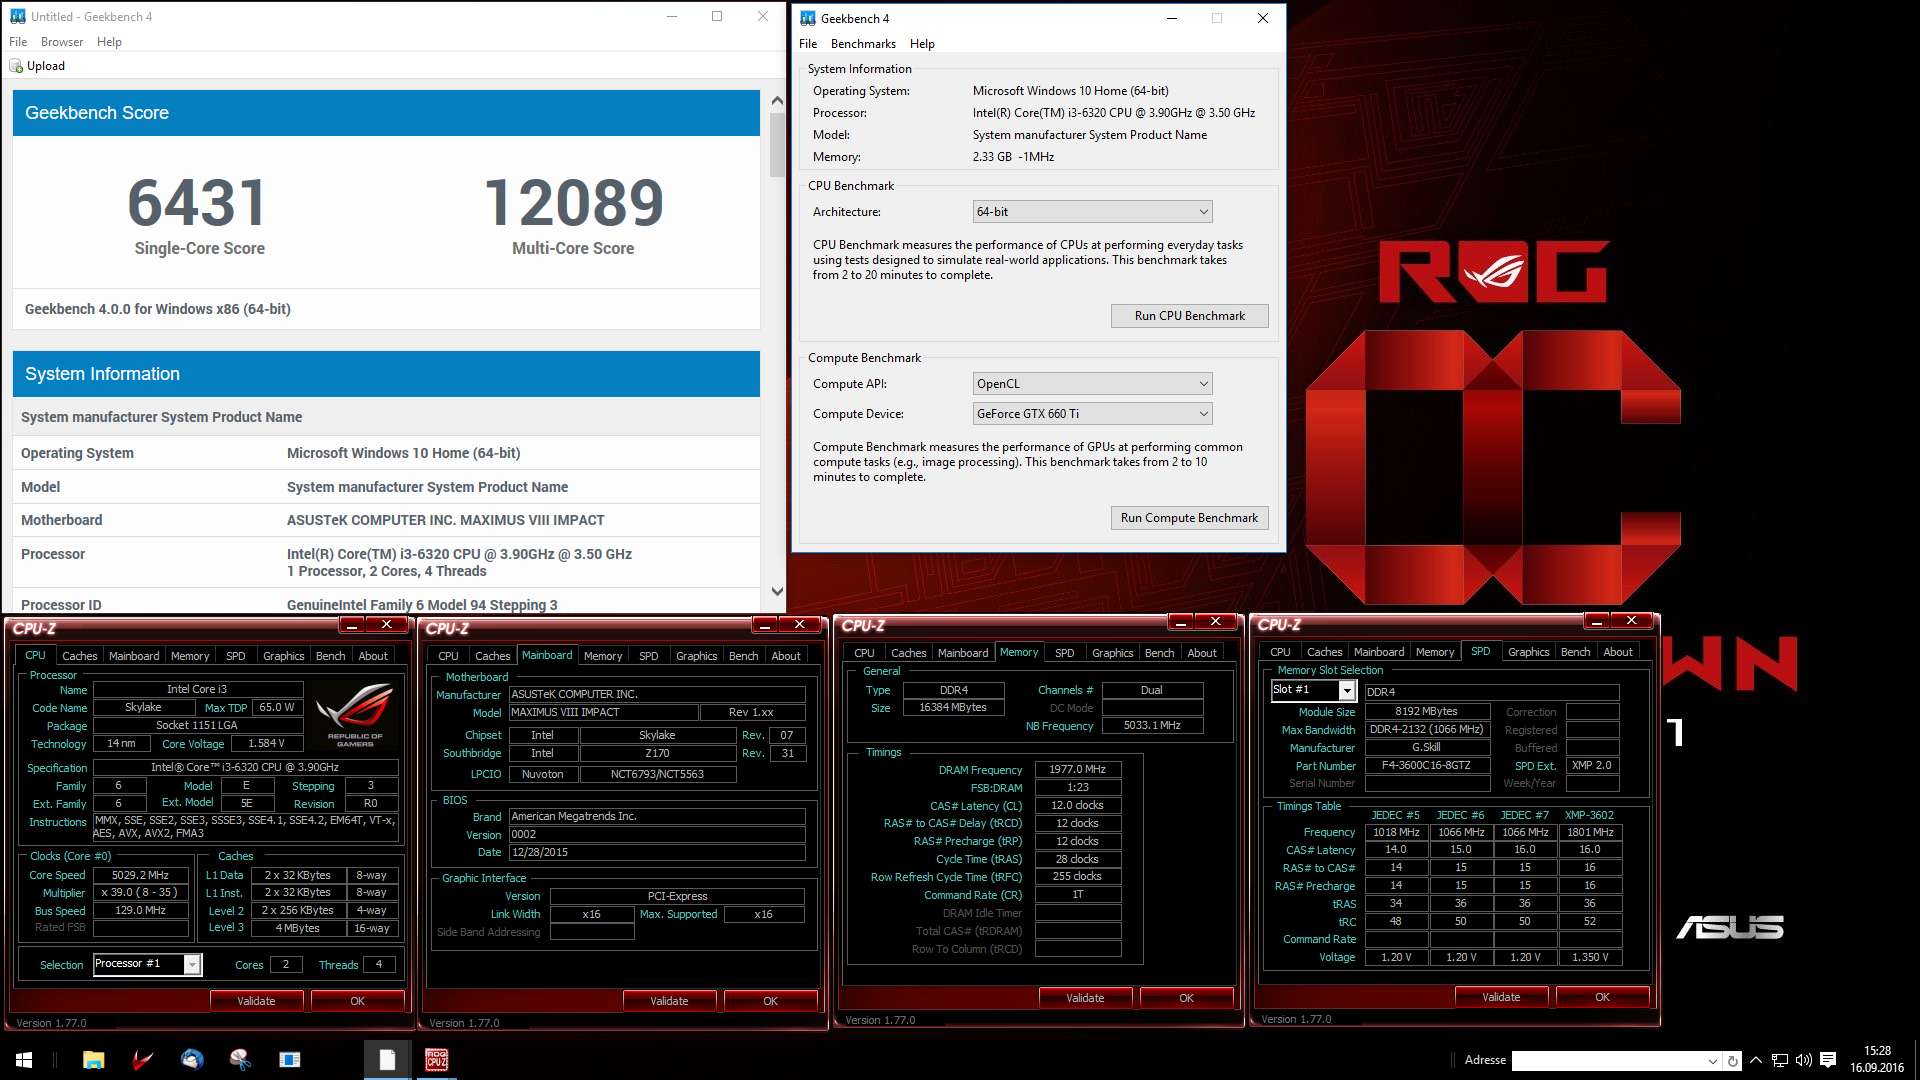Viewport: 1920px width, 1080px height.
Task: Click the Core Voltage value 1.584 V
Action: coord(266,744)
